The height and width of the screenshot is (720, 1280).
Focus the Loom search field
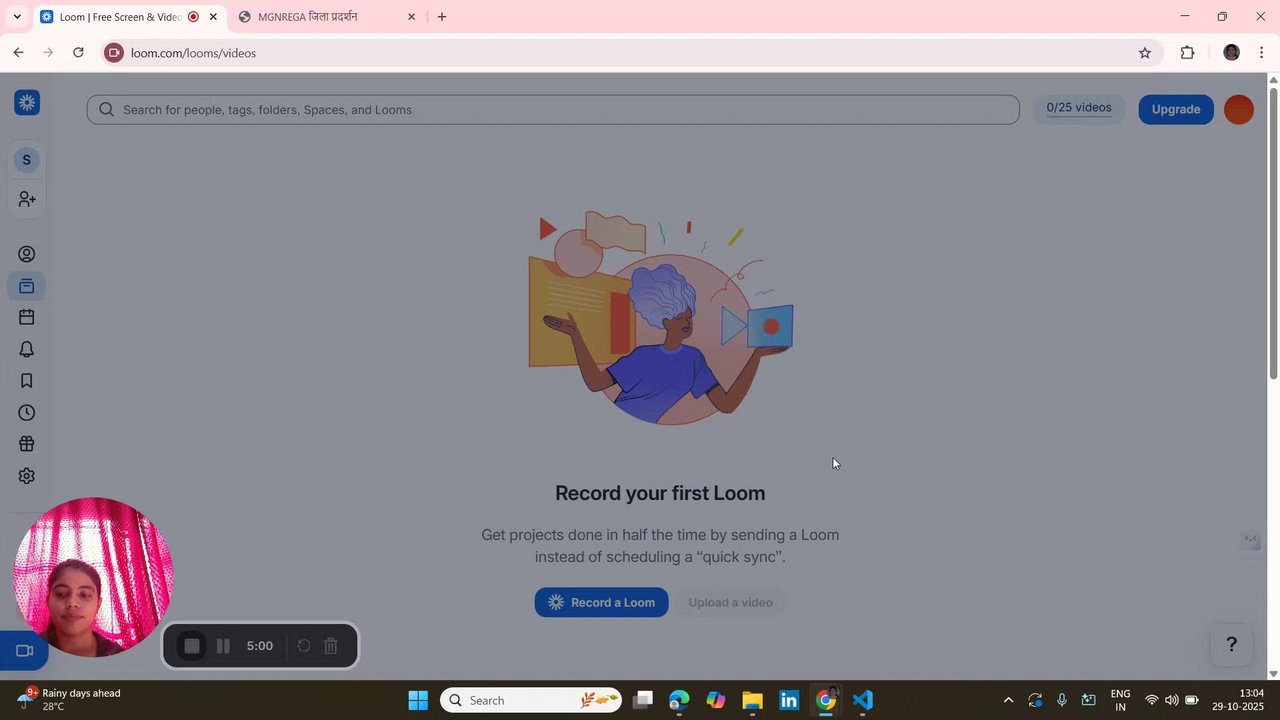tap(553, 110)
